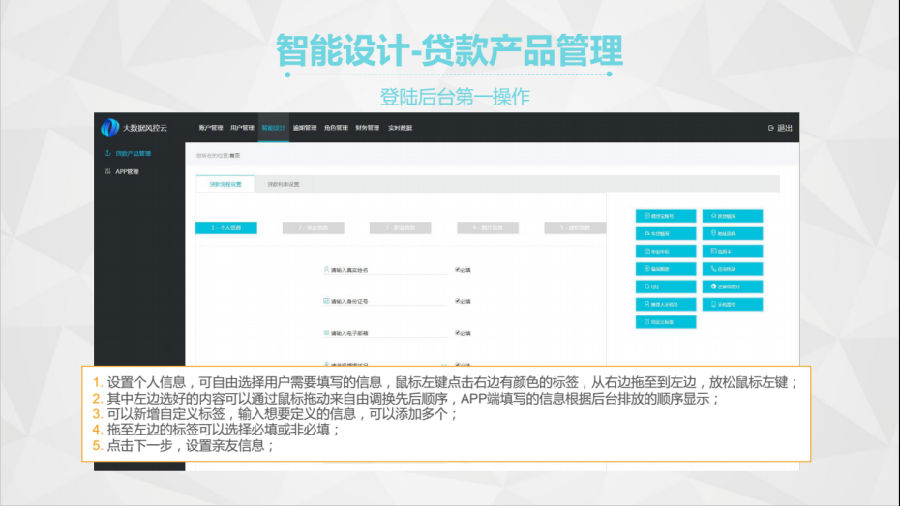The image size is (900, 506).
Task: Open the 用户管理 top menu
Action: (x=242, y=128)
